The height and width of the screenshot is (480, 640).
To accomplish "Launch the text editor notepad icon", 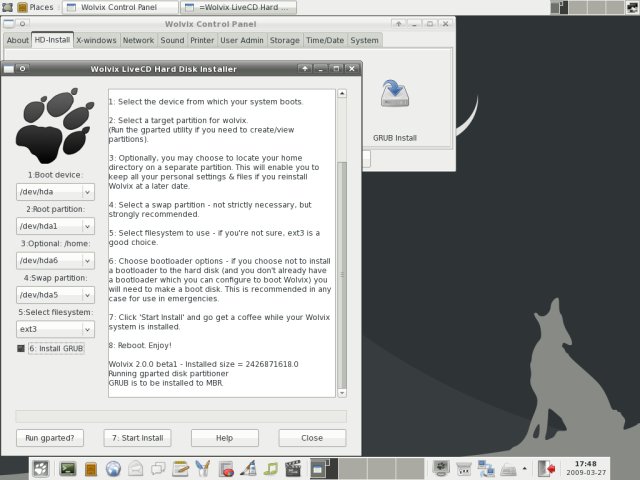I will point(180,469).
